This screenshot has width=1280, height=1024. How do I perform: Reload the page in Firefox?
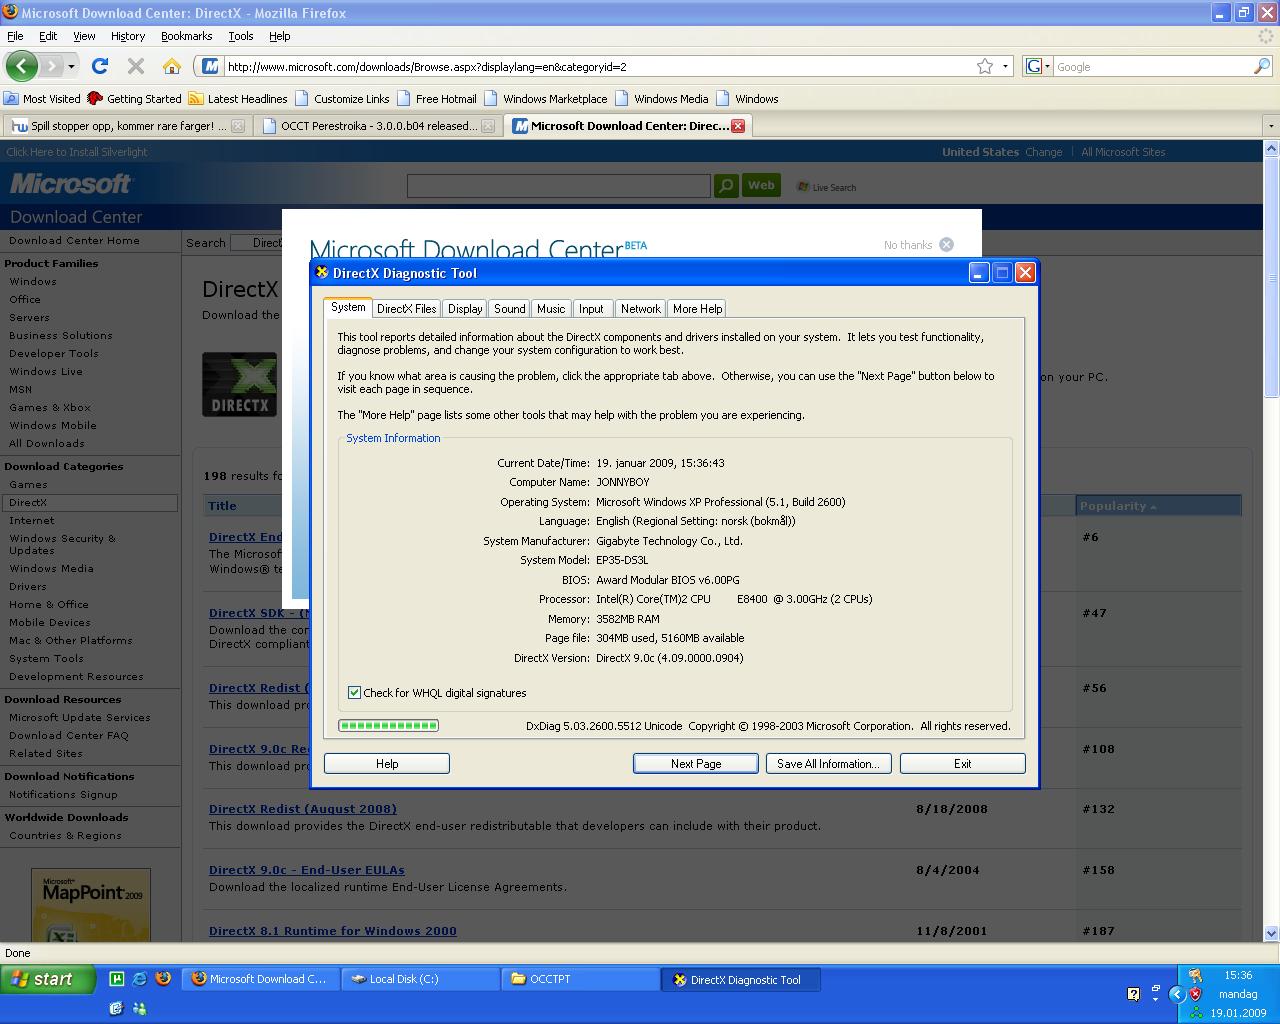point(99,66)
